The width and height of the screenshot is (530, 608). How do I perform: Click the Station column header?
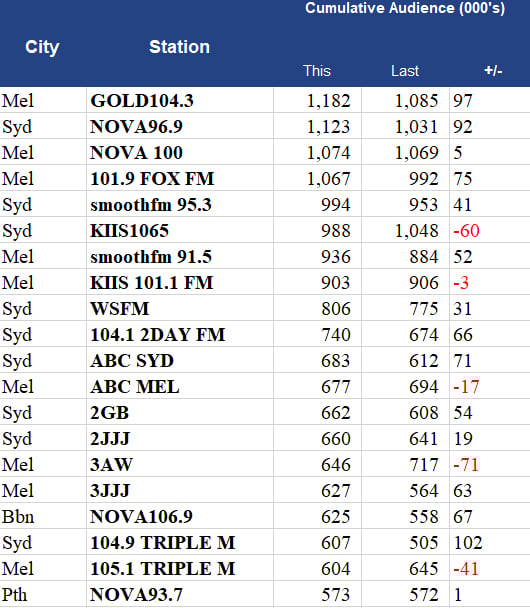coord(180,47)
